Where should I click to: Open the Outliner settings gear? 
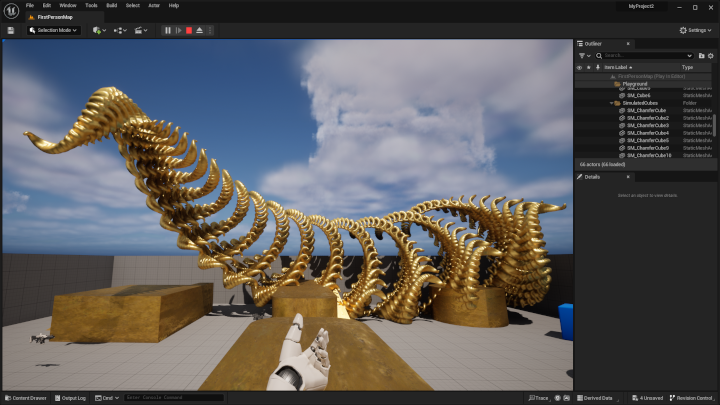711,55
